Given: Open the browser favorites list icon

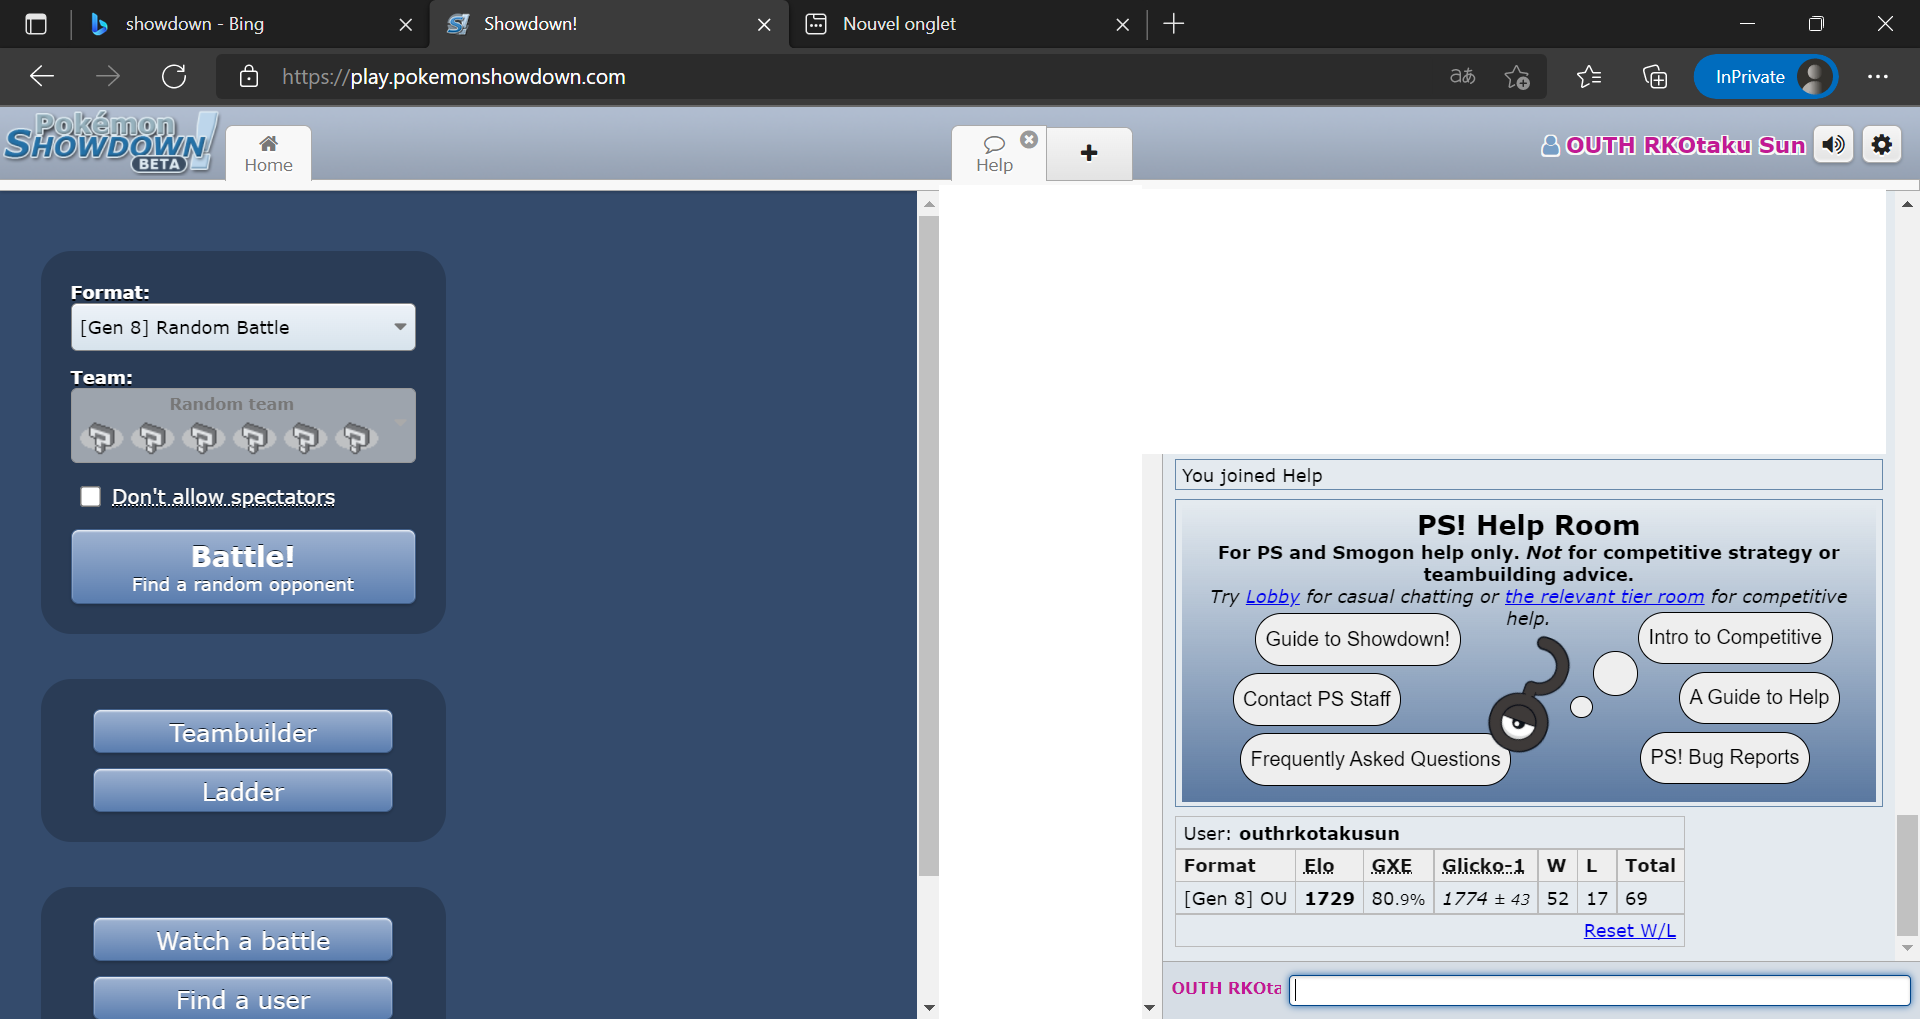Looking at the screenshot, I should point(1588,77).
